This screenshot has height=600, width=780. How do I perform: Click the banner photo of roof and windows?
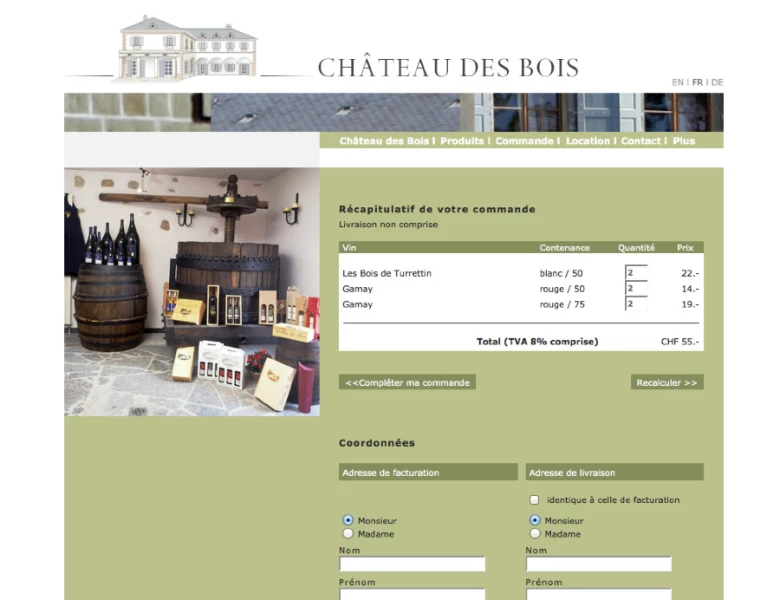[x=393, y=112]
